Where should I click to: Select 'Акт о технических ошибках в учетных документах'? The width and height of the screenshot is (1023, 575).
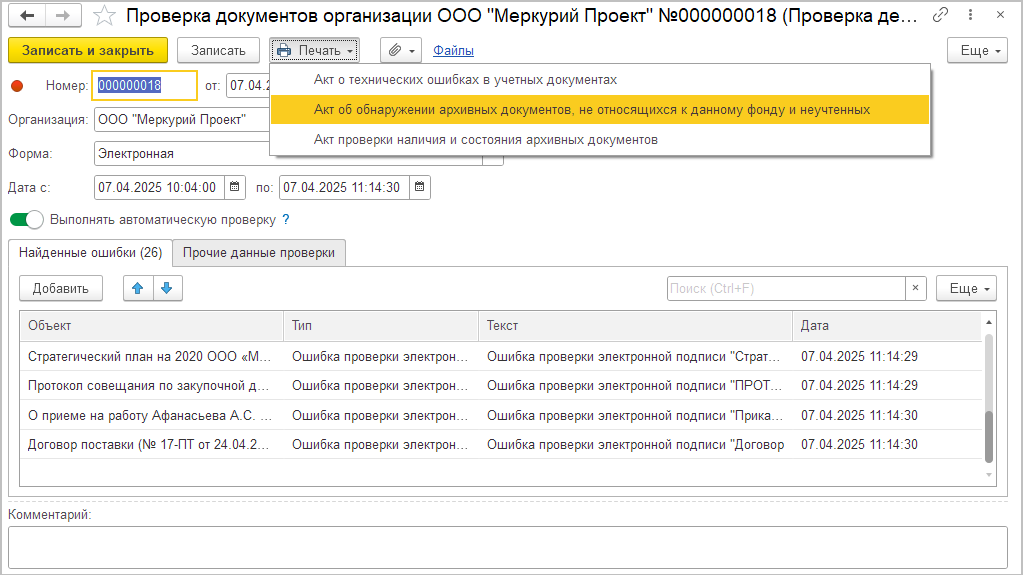(x=465, y=79)
